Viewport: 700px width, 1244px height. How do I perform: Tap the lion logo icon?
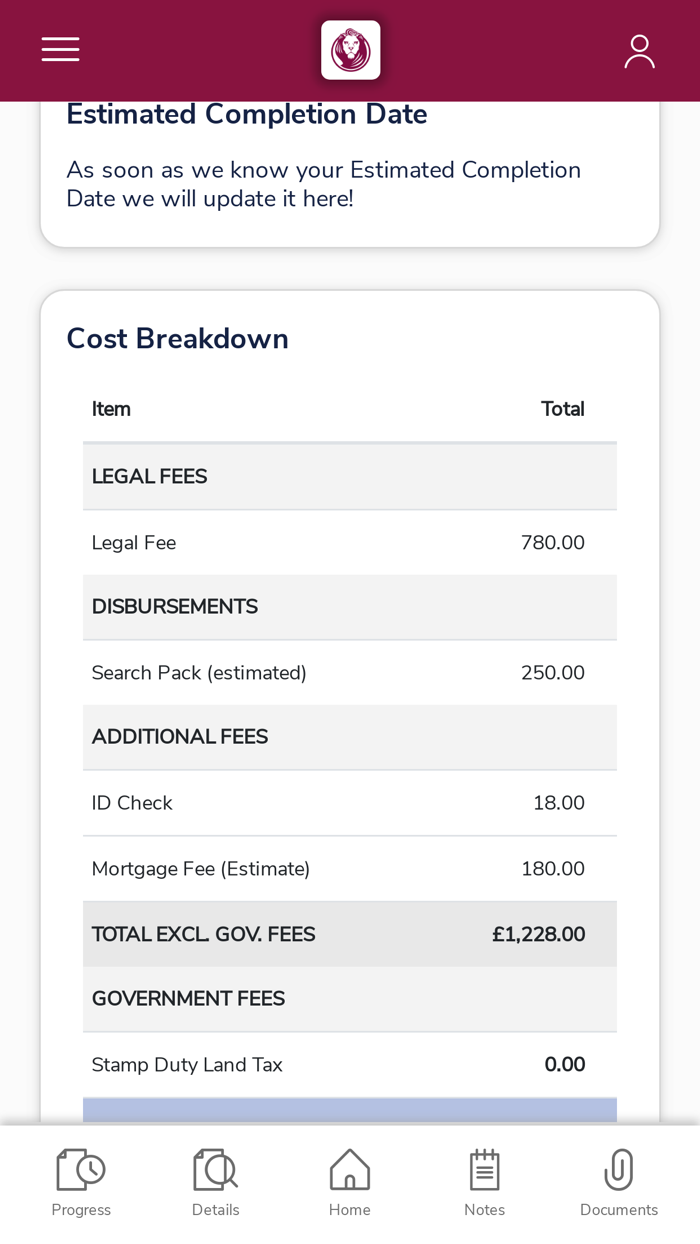[350, 50]
